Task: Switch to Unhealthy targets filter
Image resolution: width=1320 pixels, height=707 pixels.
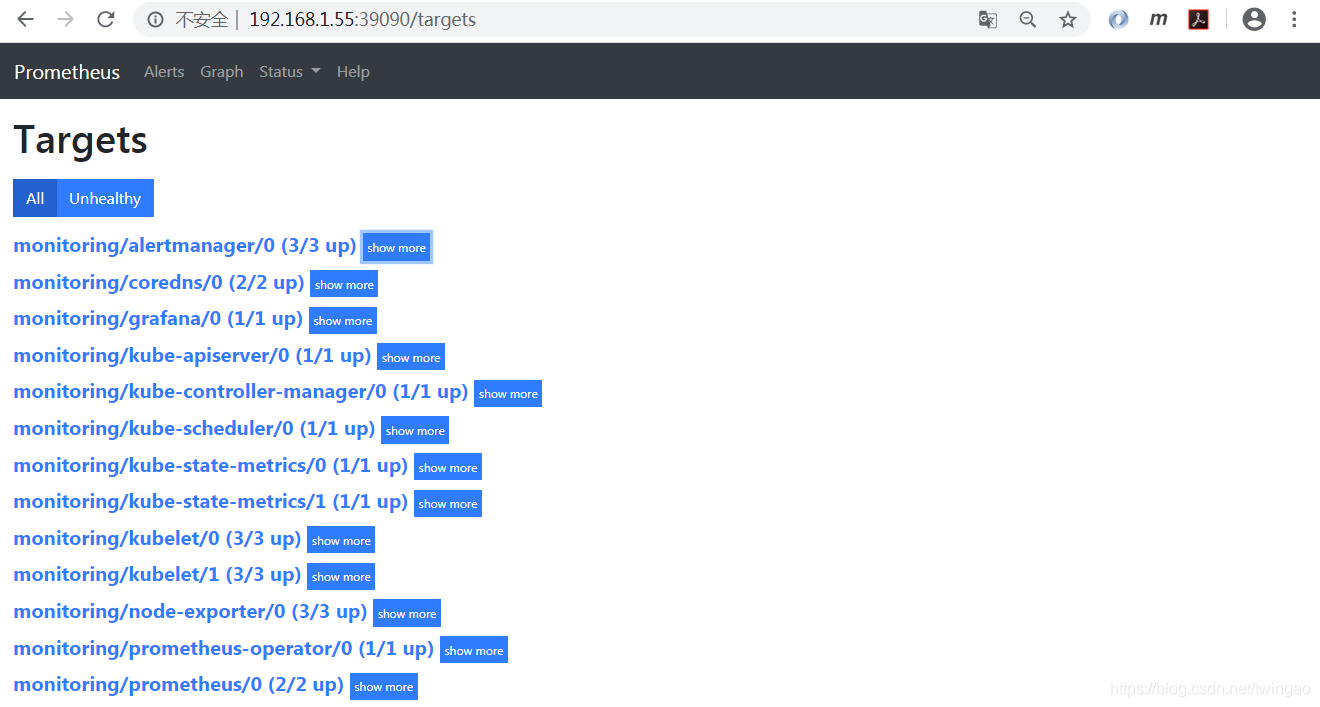Action: [105, 198]
